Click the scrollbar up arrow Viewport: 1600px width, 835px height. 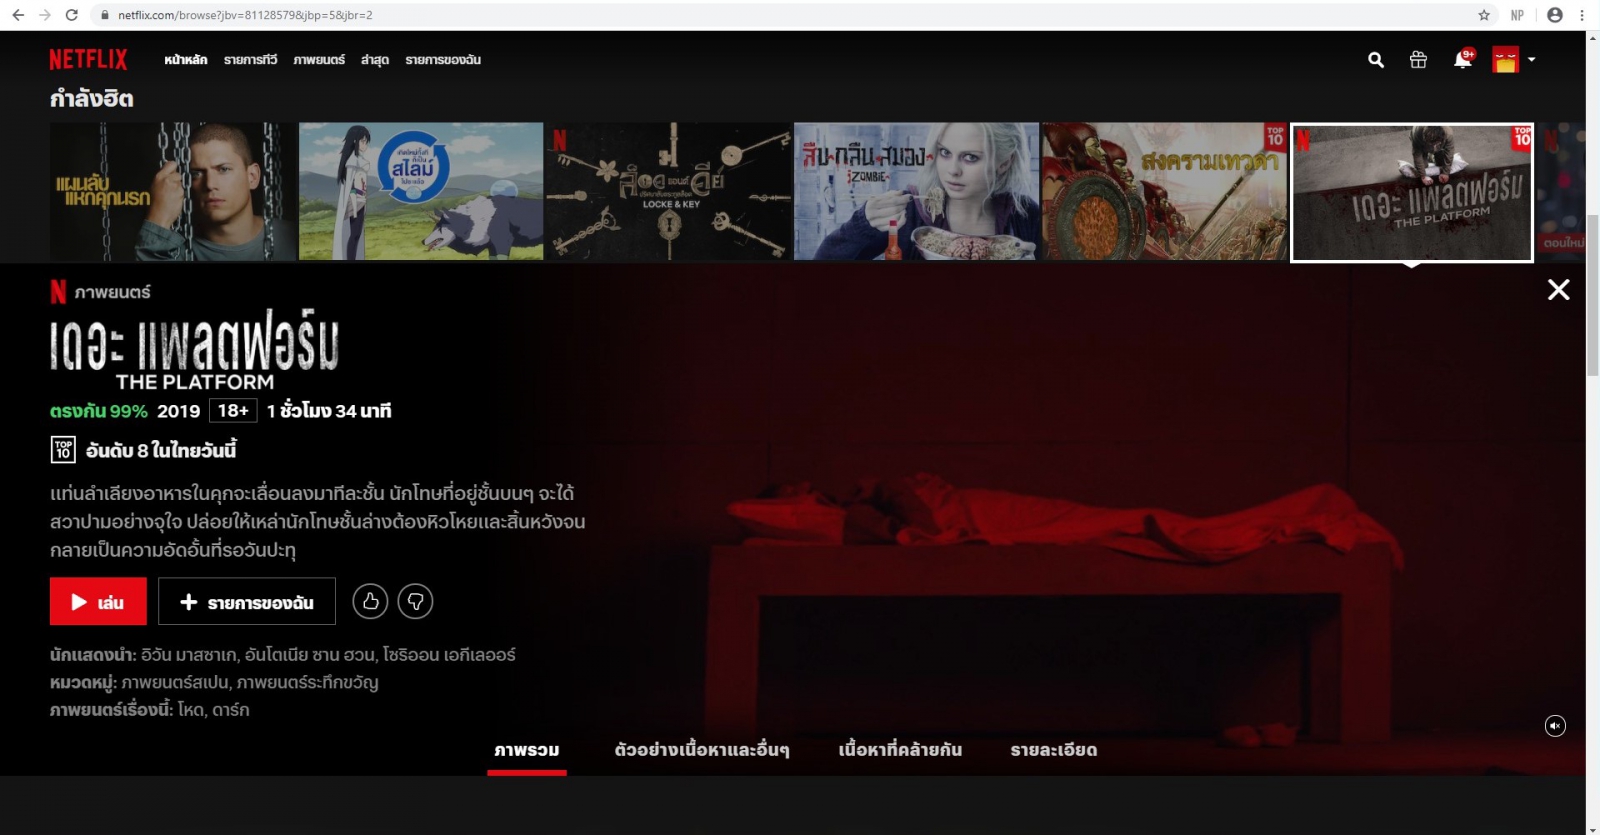(x=1593, y=37)
